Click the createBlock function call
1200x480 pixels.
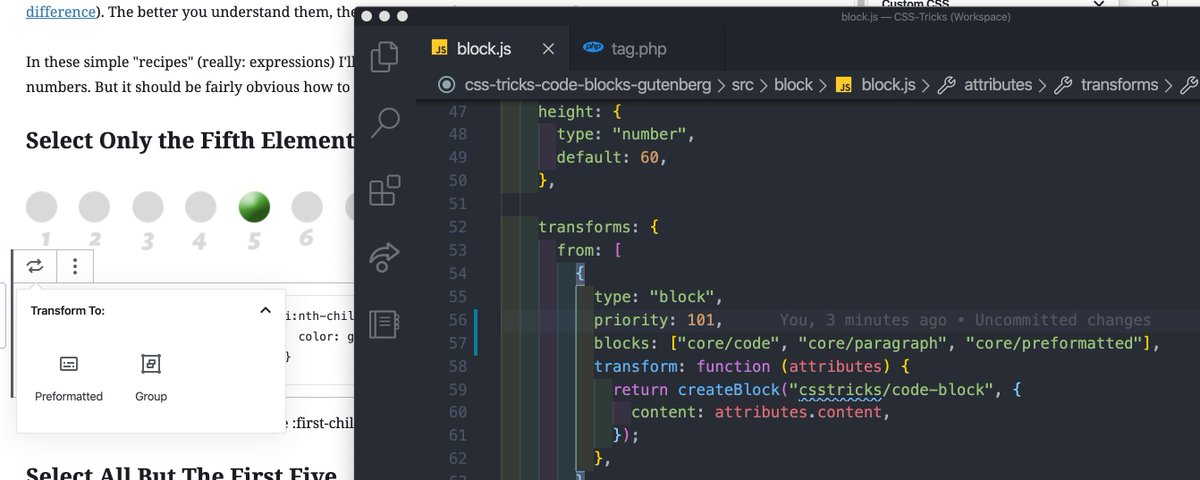tap(730, 389)
